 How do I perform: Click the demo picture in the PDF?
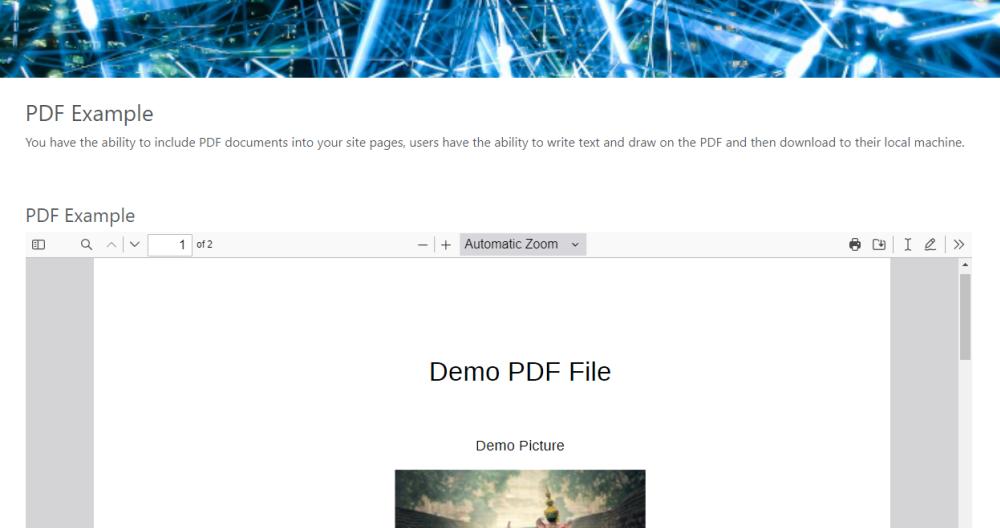[x=520, y=499]
